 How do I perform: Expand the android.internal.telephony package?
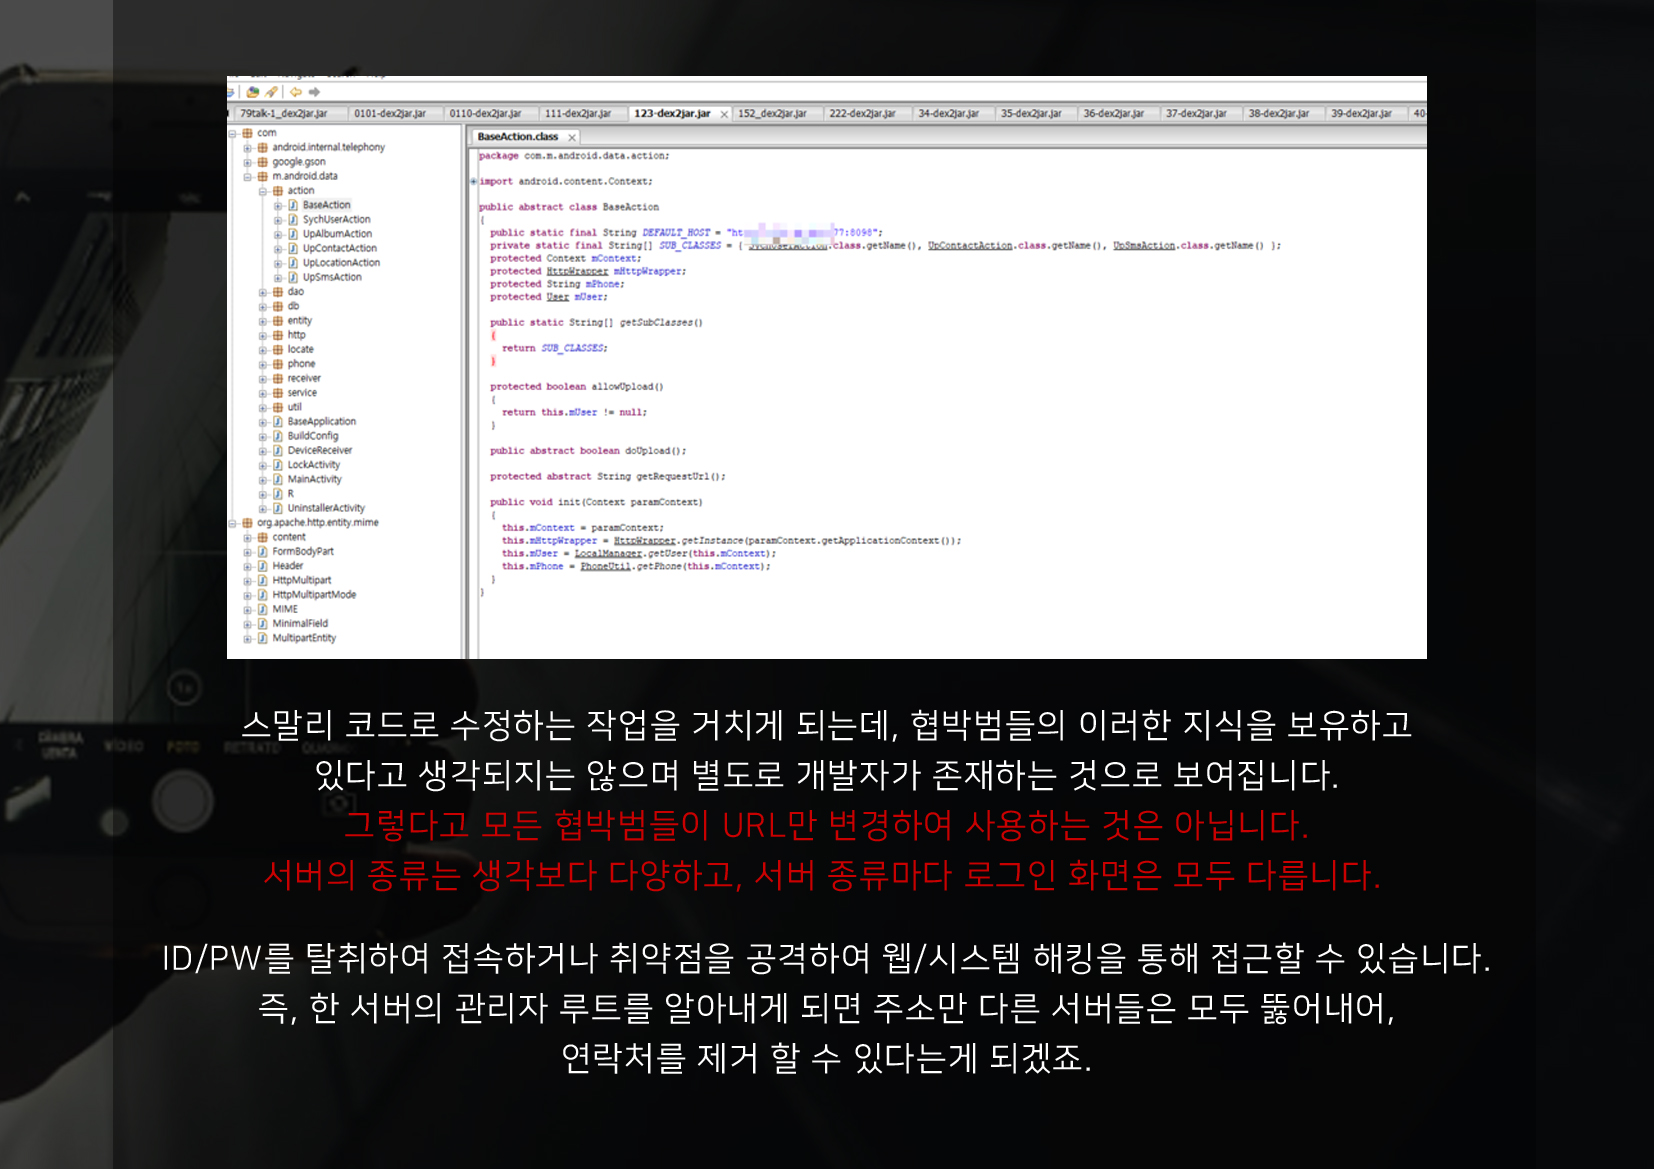click(x=248, y=148)
